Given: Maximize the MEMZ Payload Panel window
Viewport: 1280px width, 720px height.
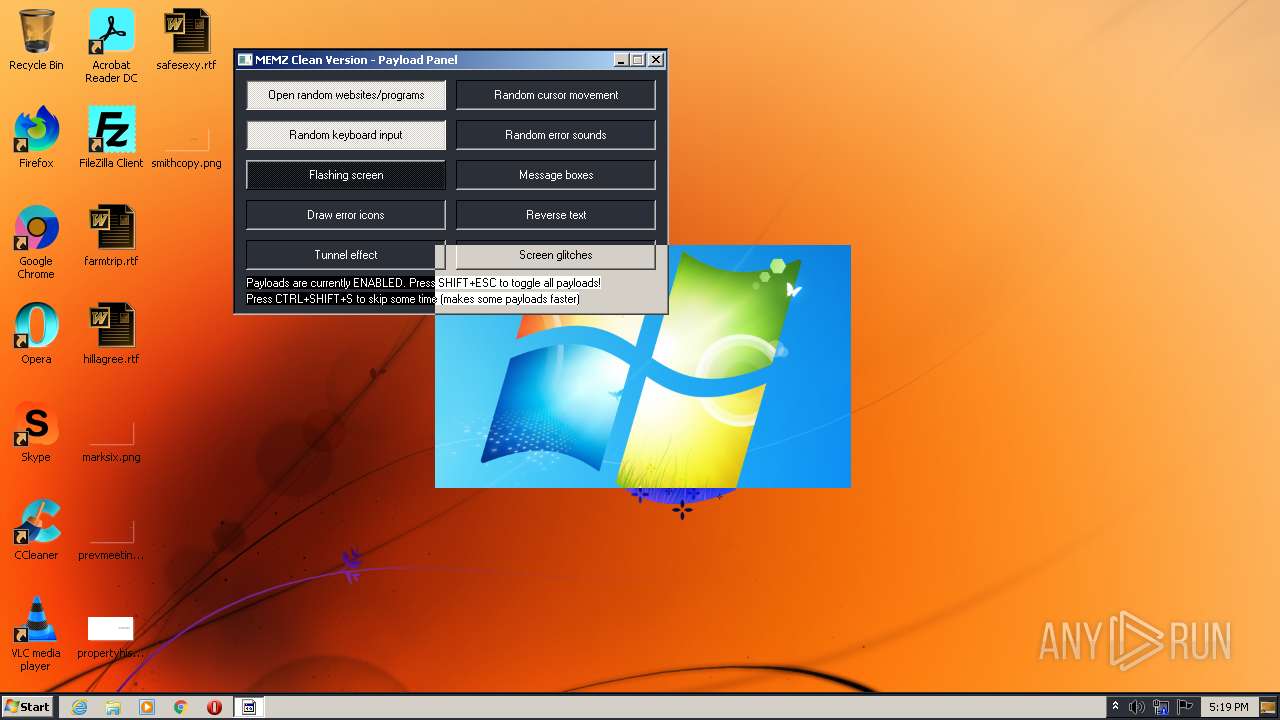Looking at the screenshot, I should [x=638, y=60].
